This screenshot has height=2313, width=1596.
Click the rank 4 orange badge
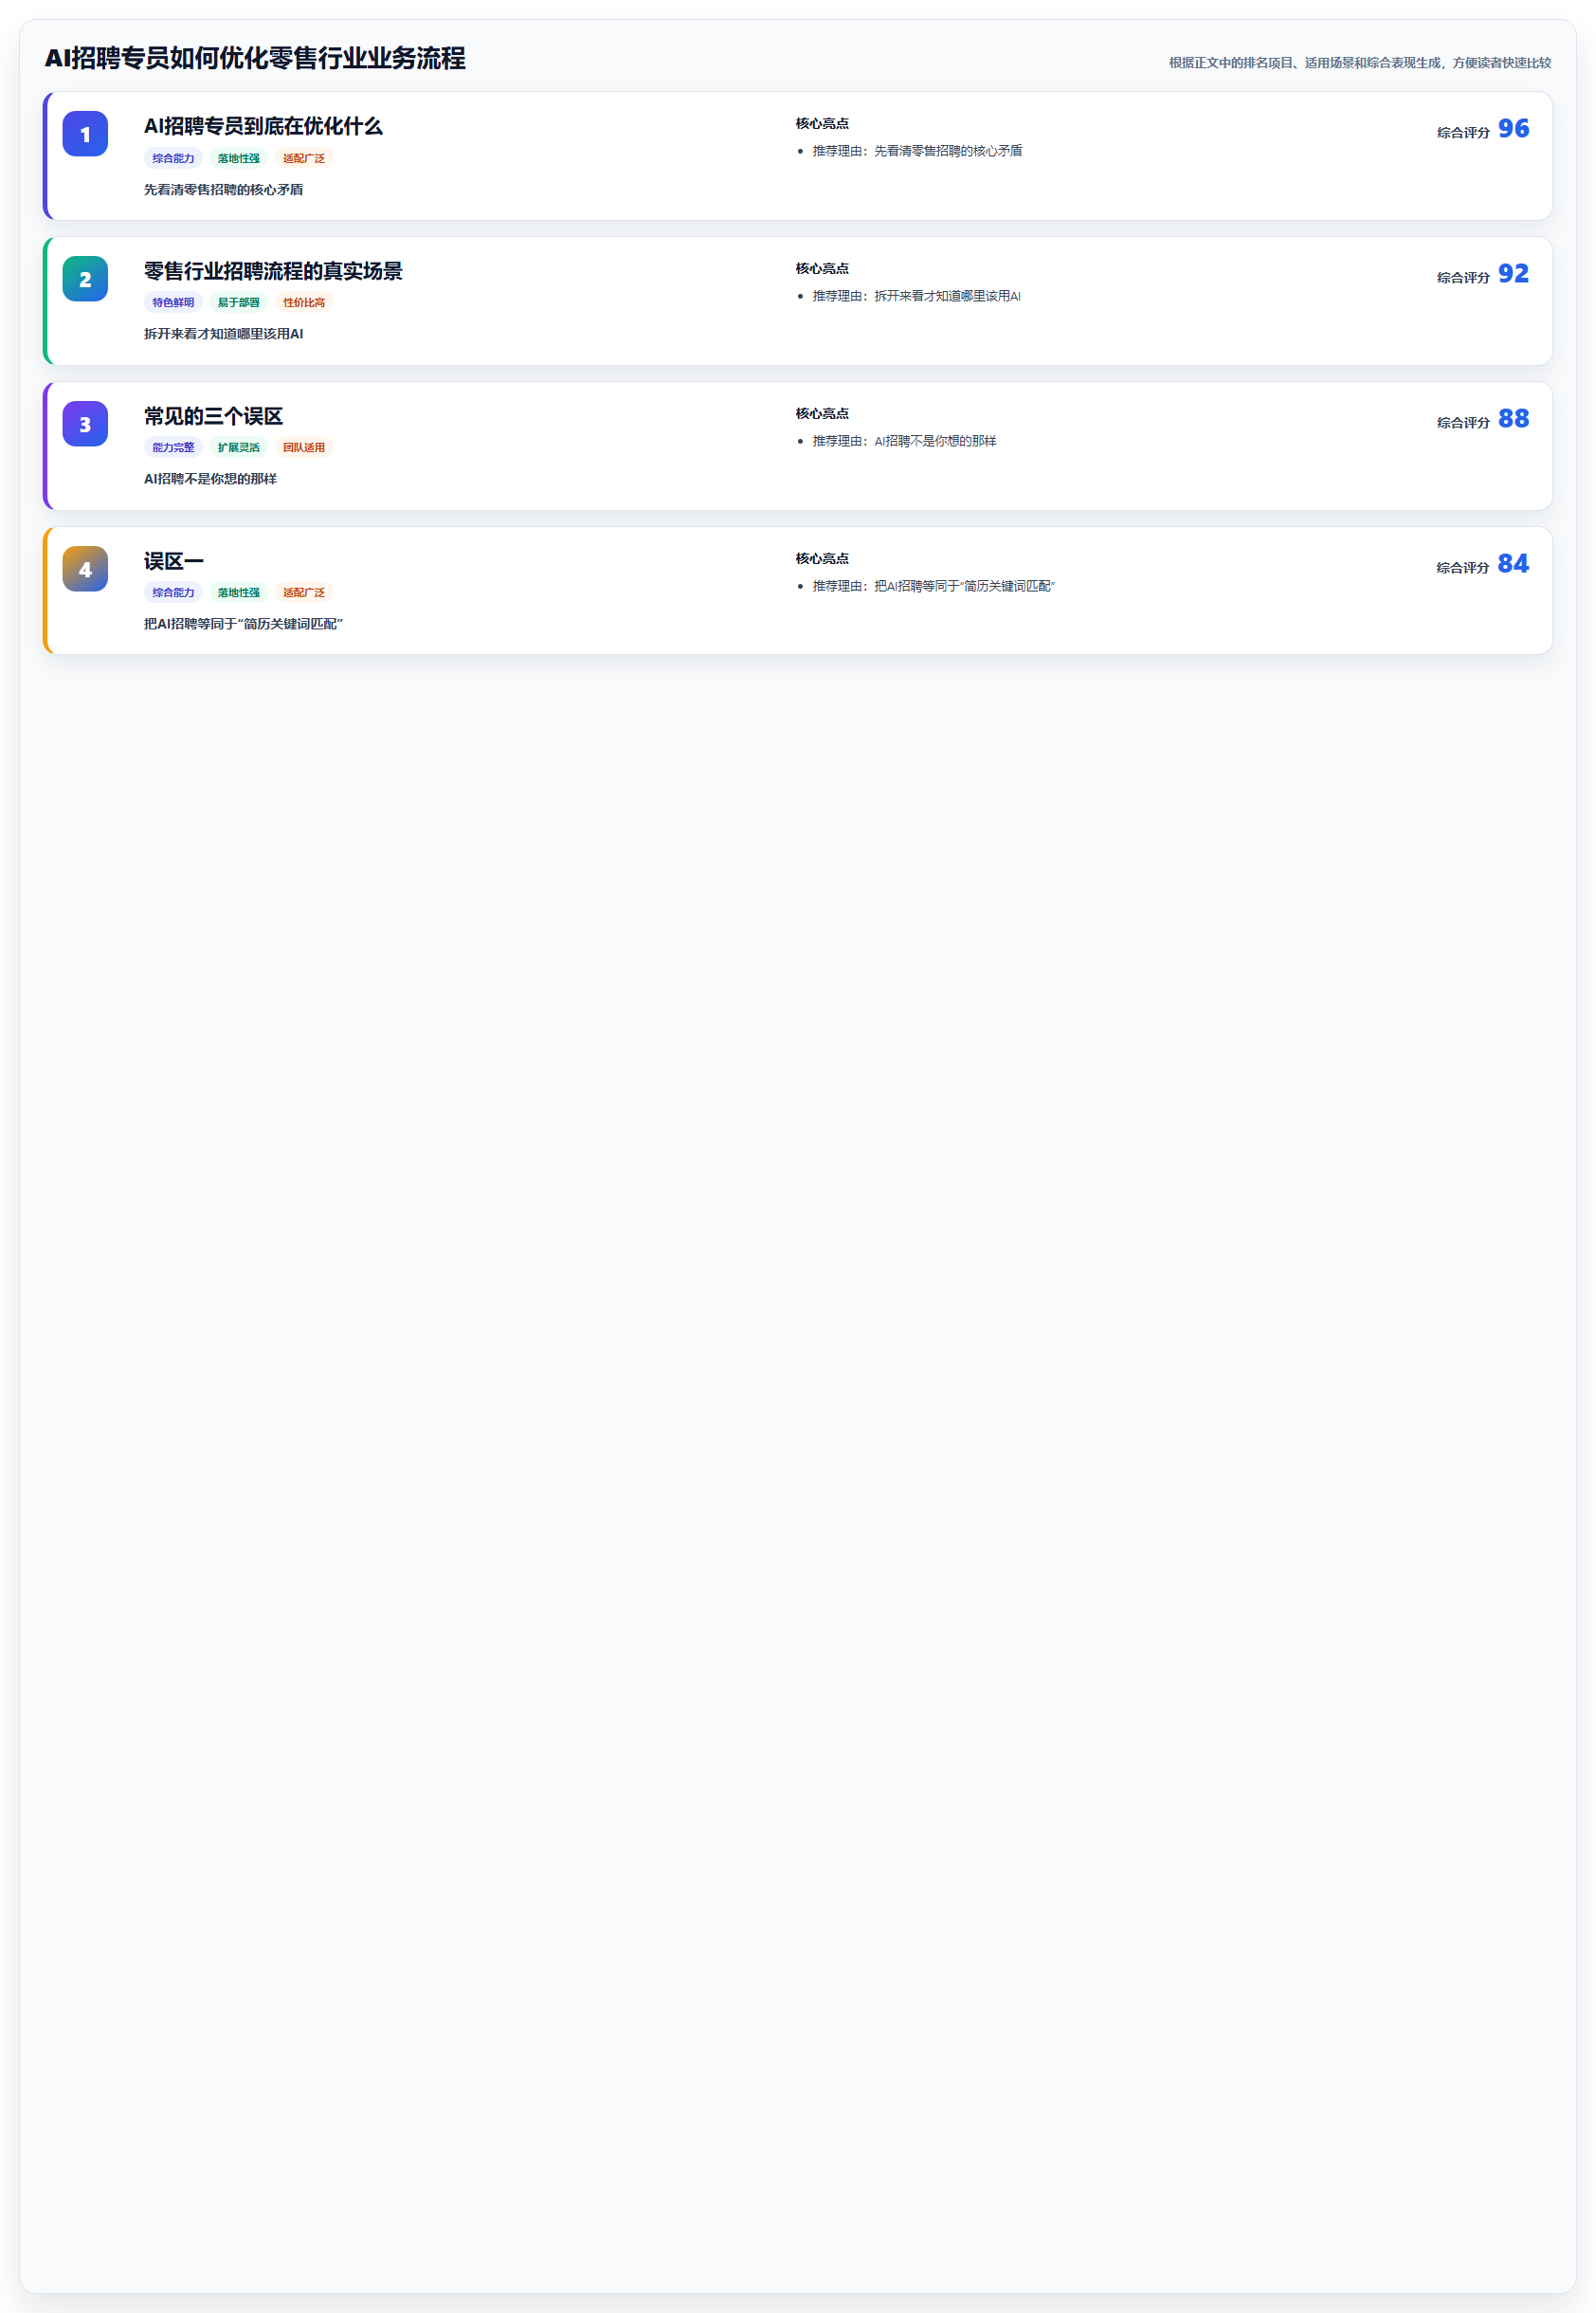pos(85,569)
